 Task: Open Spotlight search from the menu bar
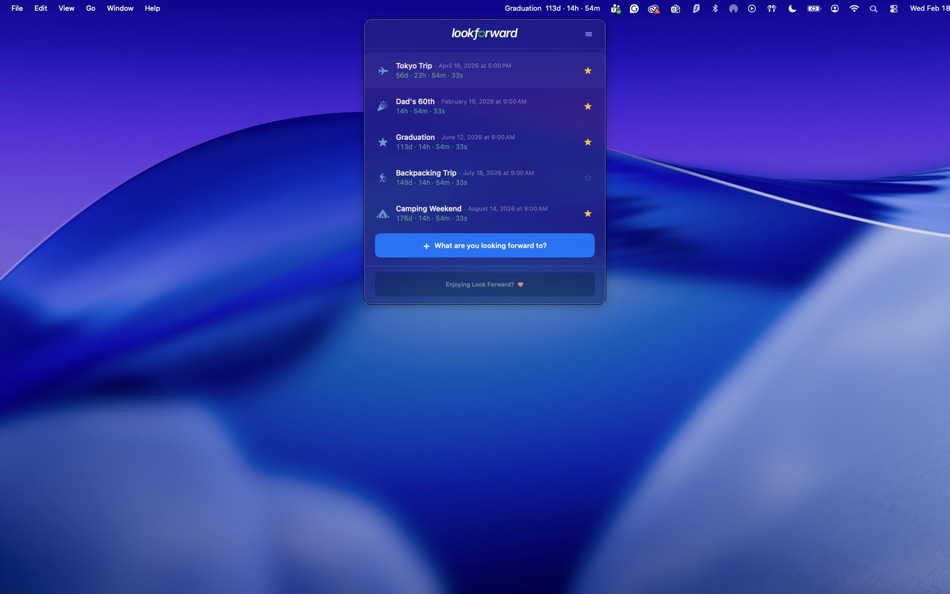[x=872, y=7]
